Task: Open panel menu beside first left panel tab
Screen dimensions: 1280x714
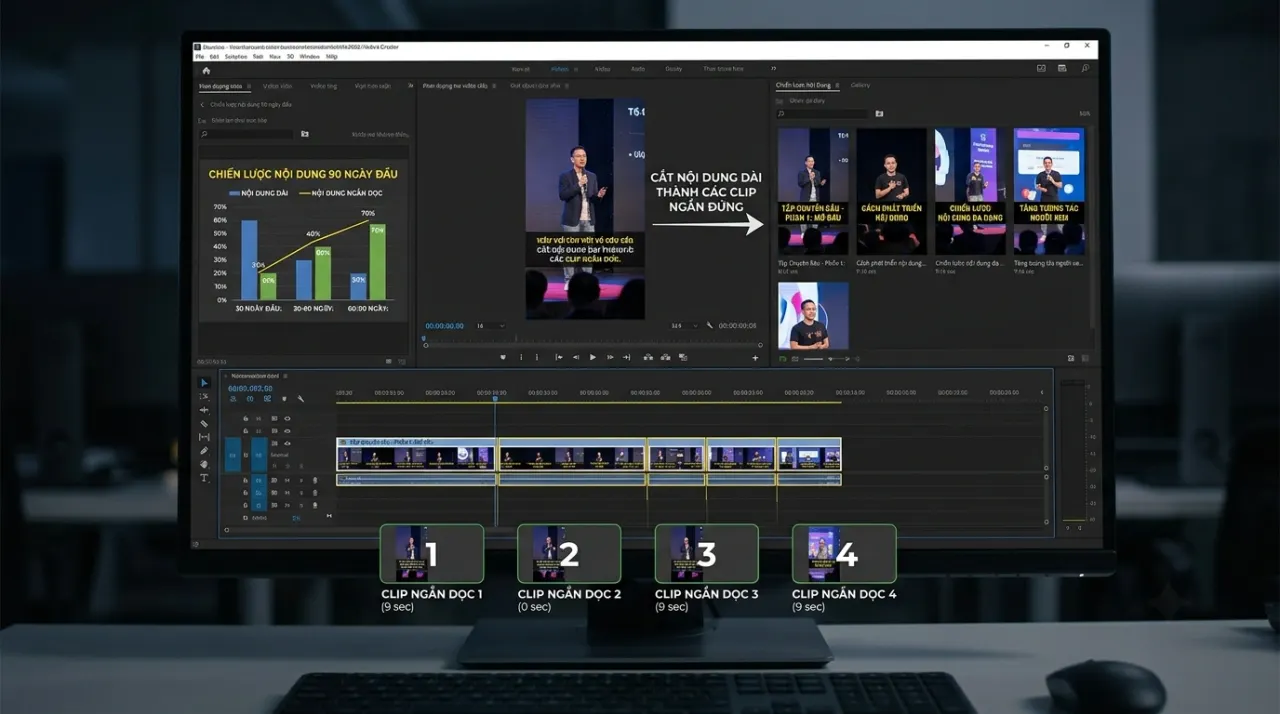Action: (x=249, y=86)
